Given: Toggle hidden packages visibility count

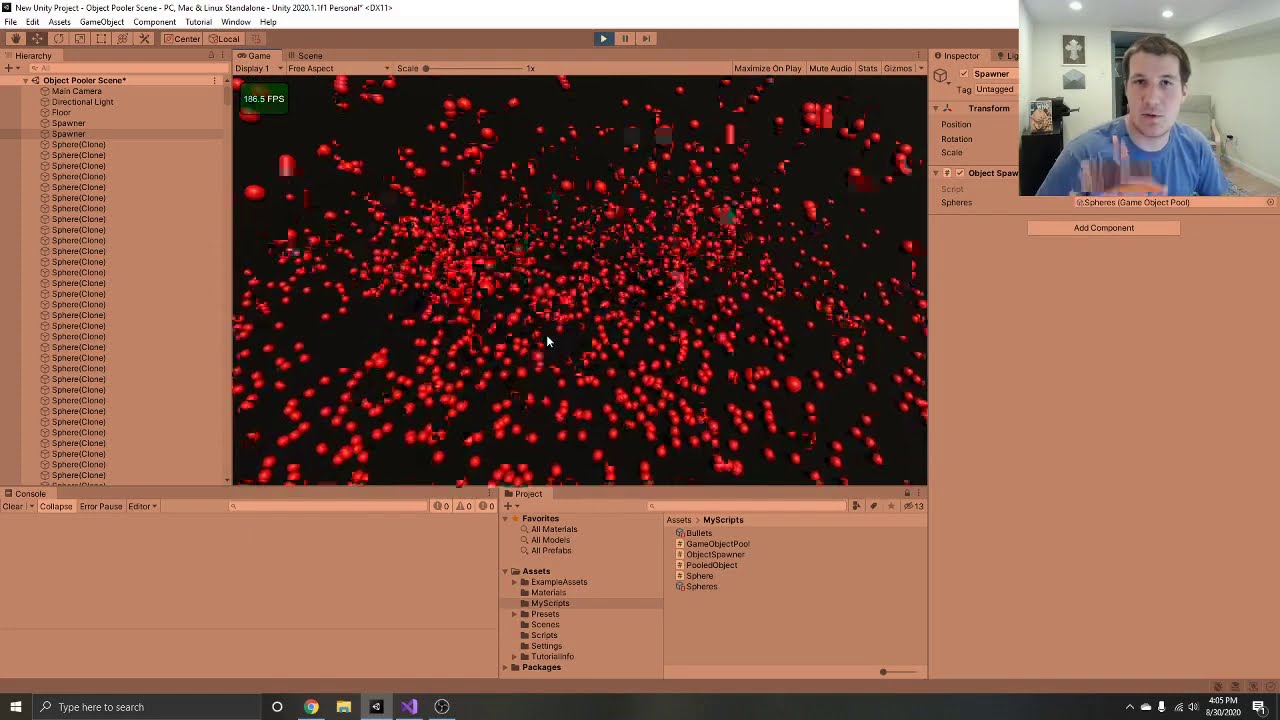Looking at the screenshot, I should click(914, 506).
